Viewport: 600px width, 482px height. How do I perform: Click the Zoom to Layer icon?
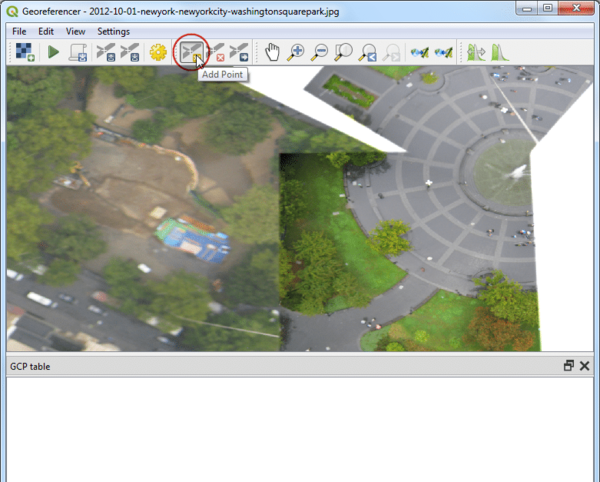(x=344, y=52)
